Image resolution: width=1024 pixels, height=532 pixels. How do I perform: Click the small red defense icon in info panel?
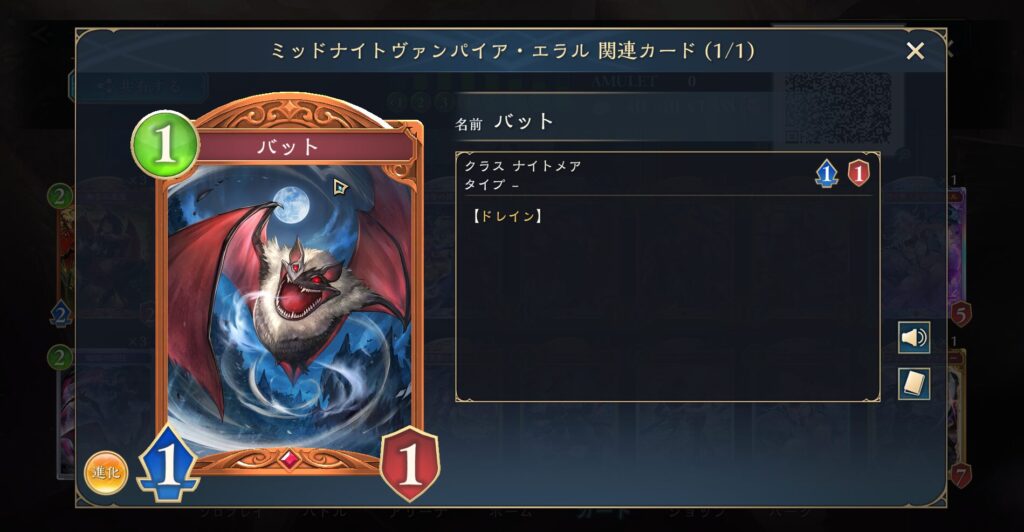(858, 173)
